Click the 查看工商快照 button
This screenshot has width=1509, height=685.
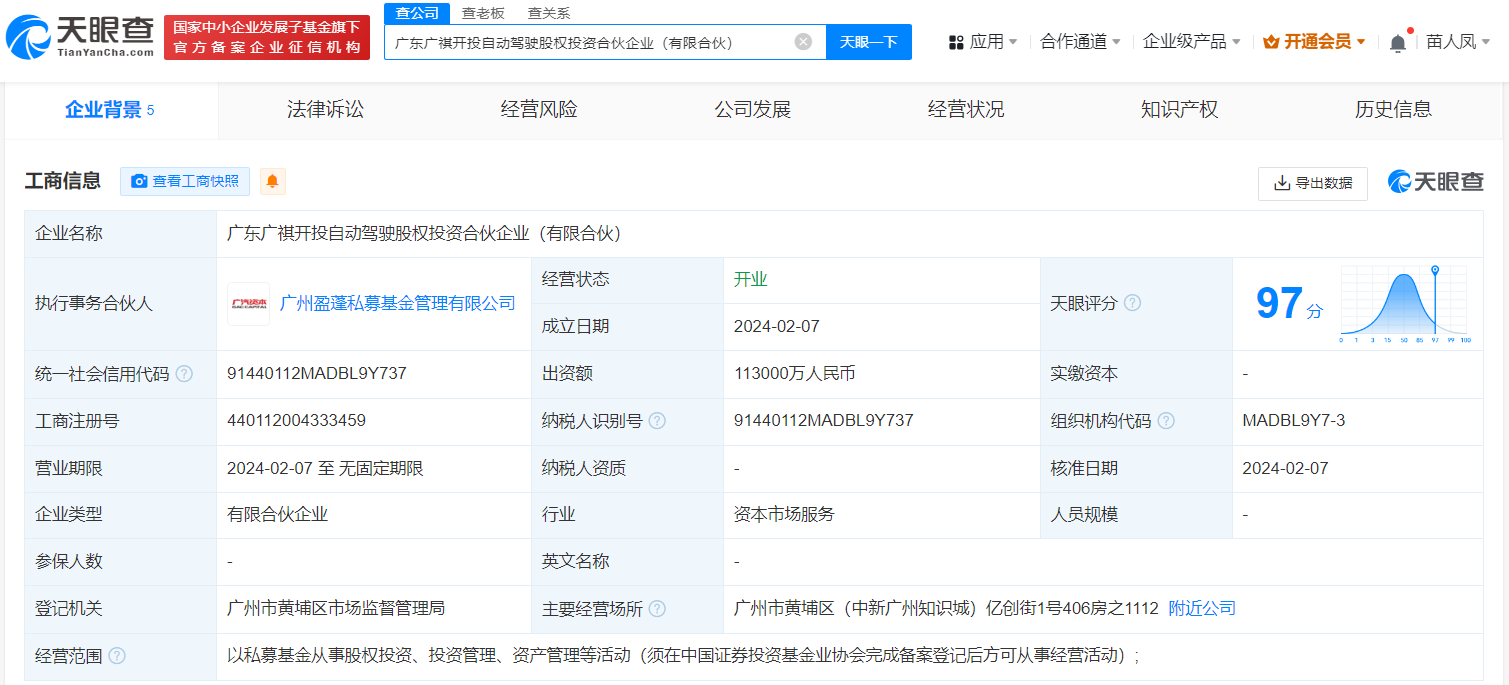pos(185,181)
